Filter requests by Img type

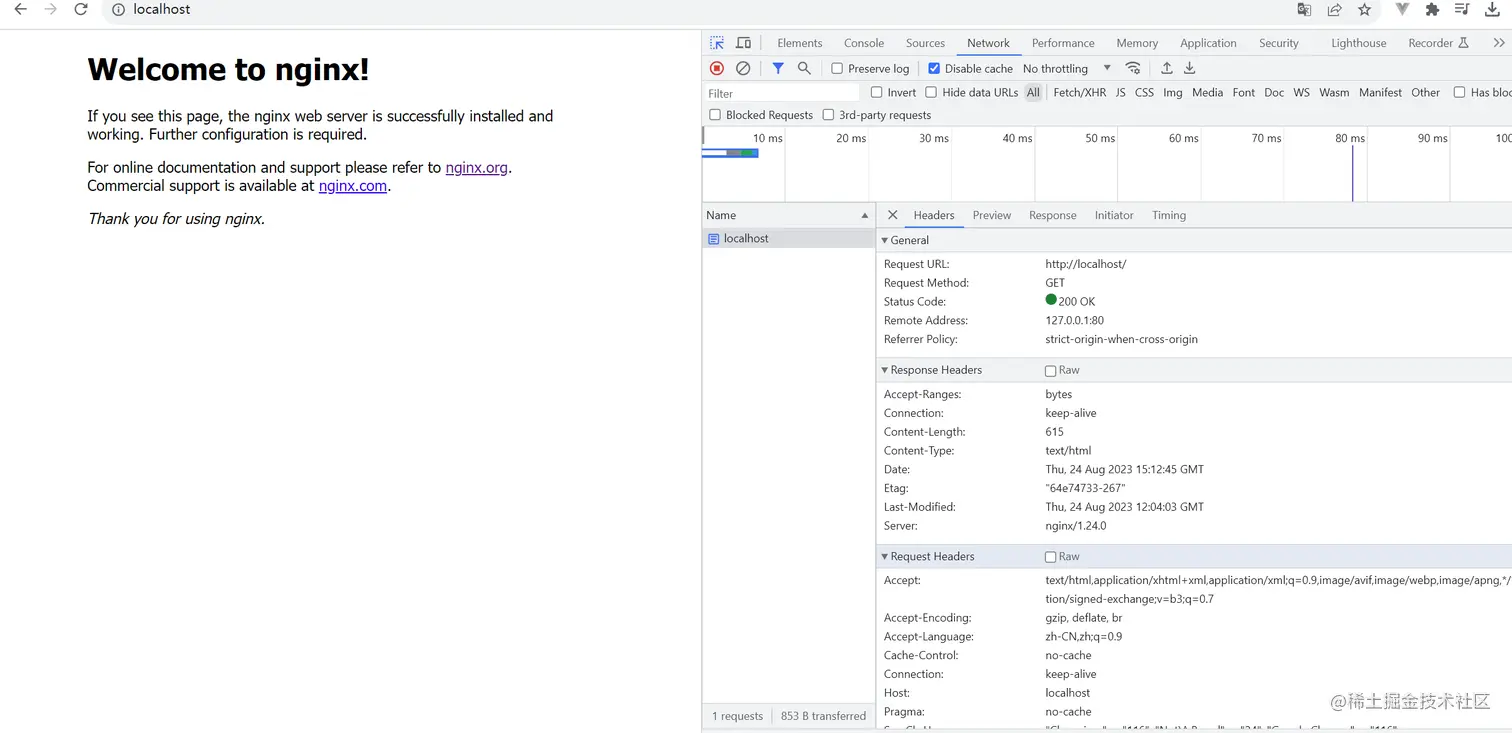click(1173, 92)
